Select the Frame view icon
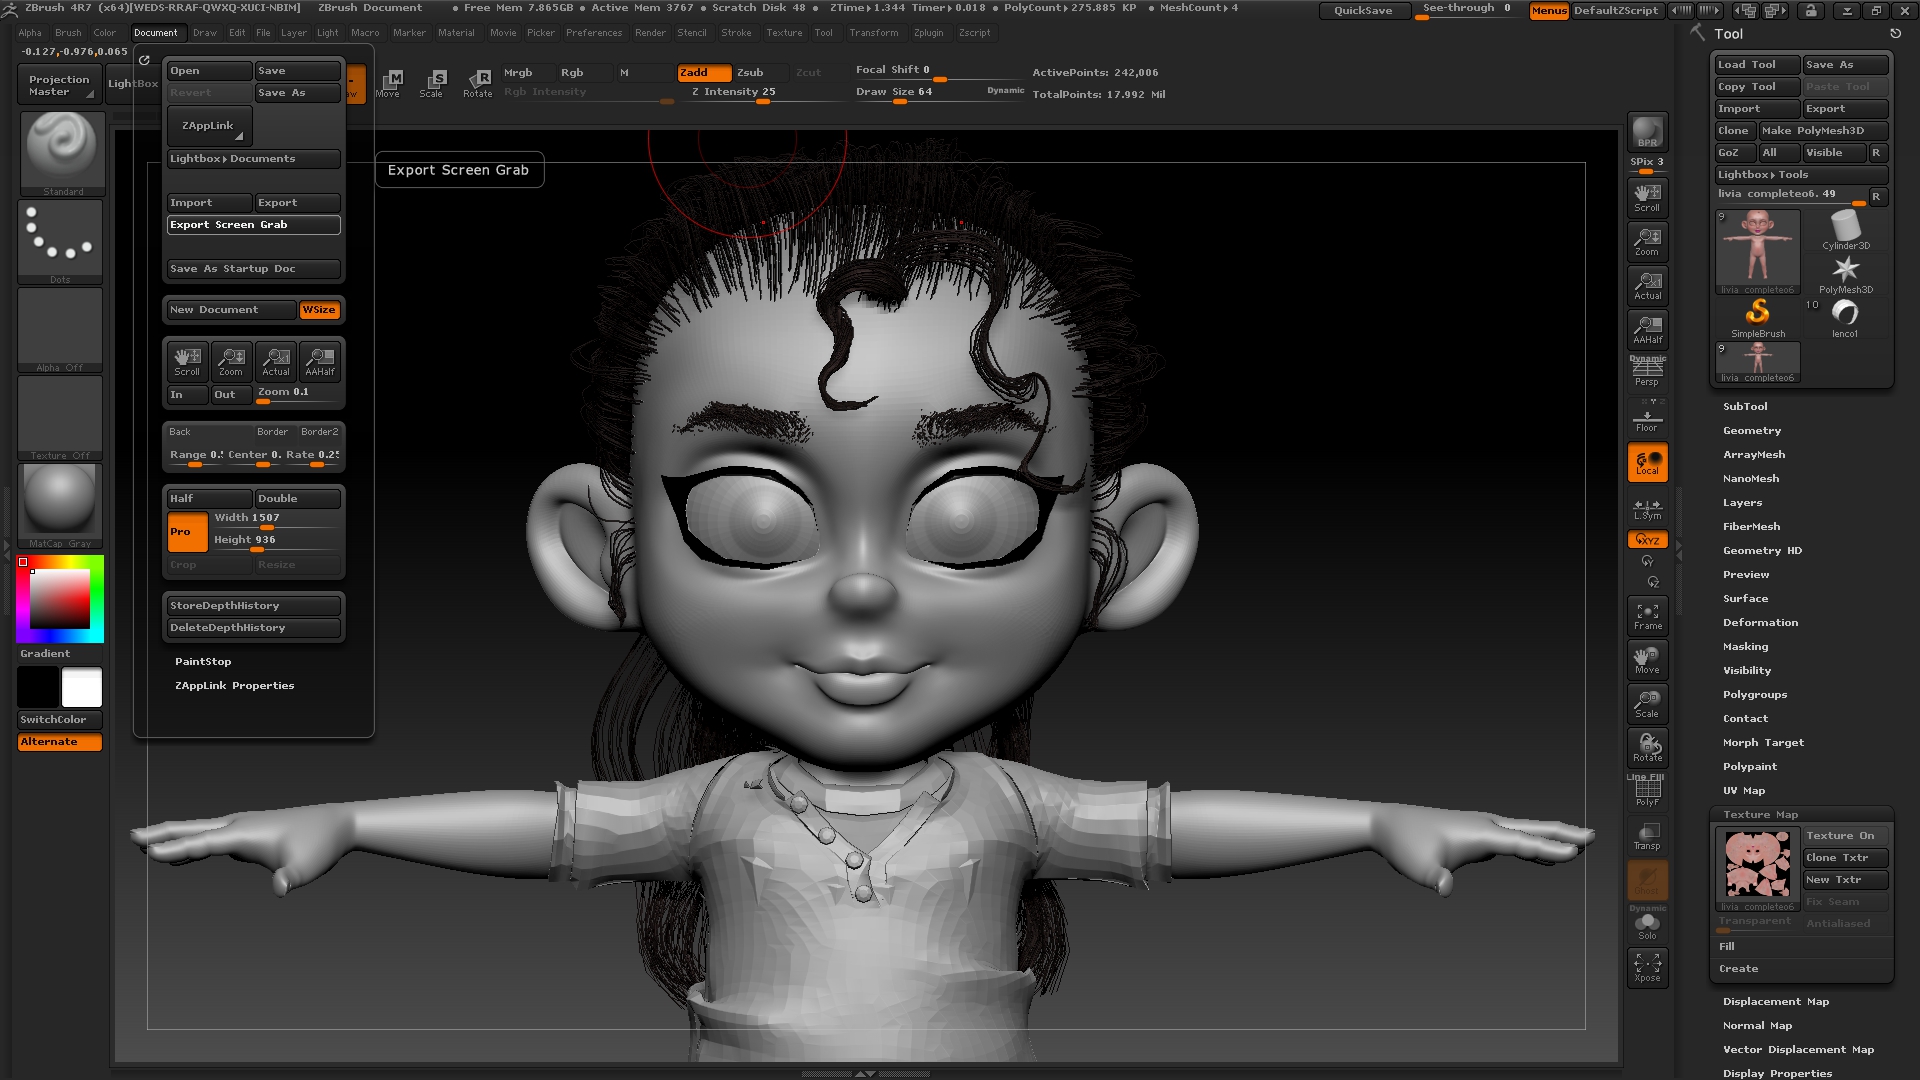The image size is (1920, 1080). (1647, 616)
